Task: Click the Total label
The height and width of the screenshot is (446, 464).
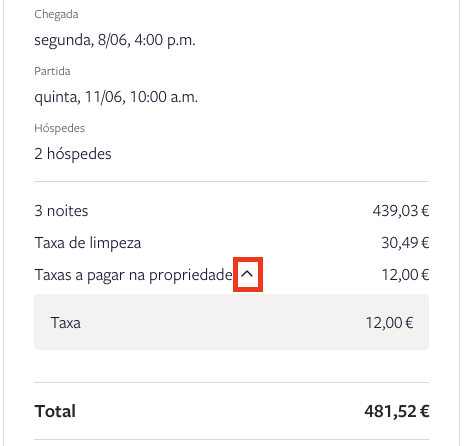Action: click(x=55, y=411)
